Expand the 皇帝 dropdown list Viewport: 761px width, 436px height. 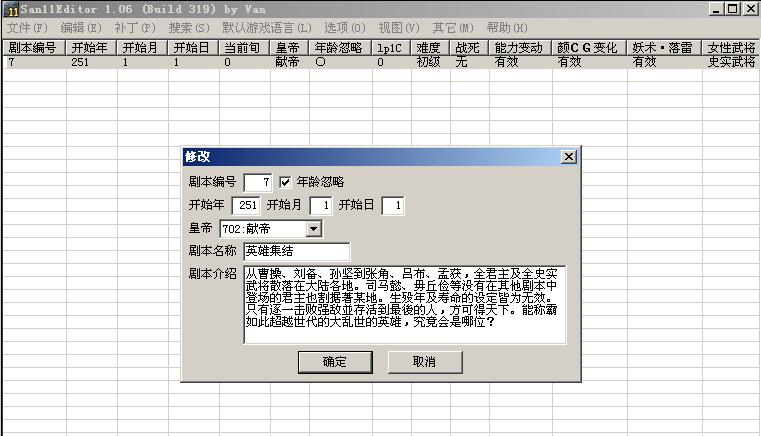click(x=313, y=229)
